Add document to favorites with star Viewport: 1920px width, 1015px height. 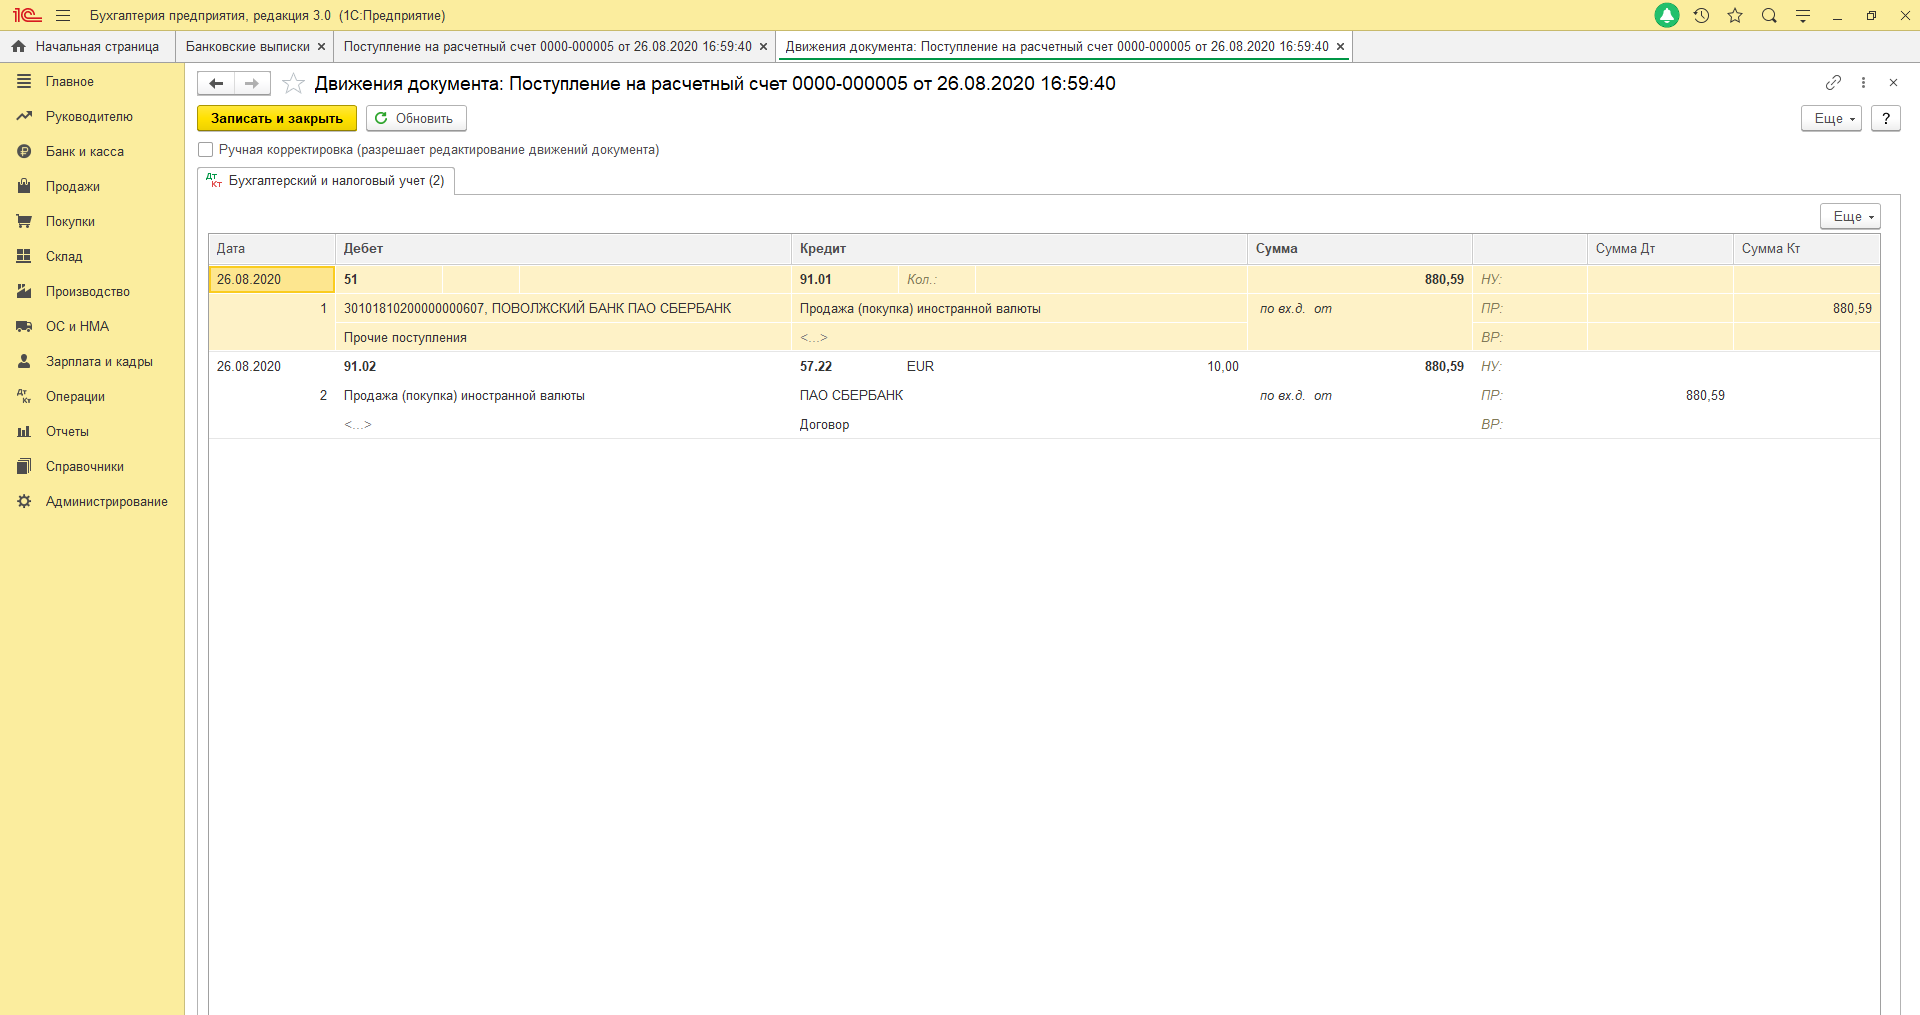(293, 84)
